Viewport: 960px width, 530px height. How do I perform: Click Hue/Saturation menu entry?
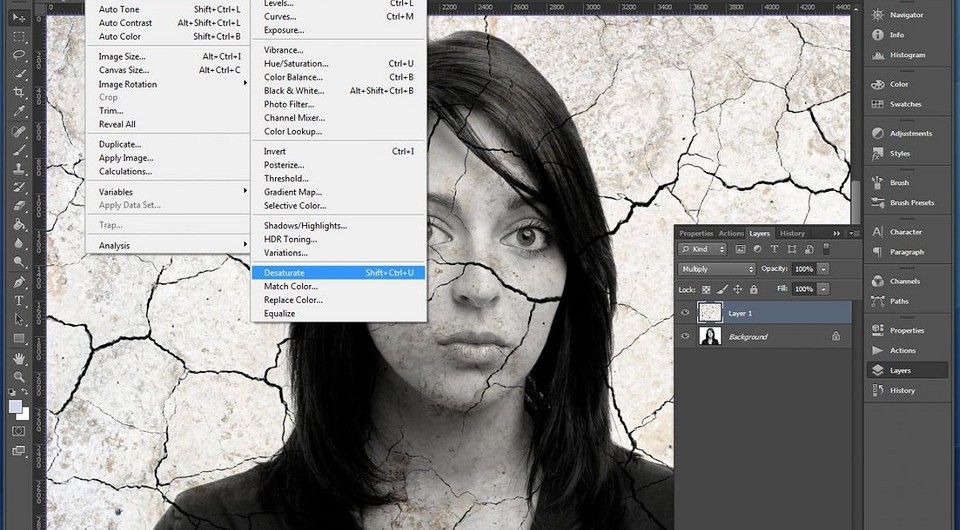[296, 64]
